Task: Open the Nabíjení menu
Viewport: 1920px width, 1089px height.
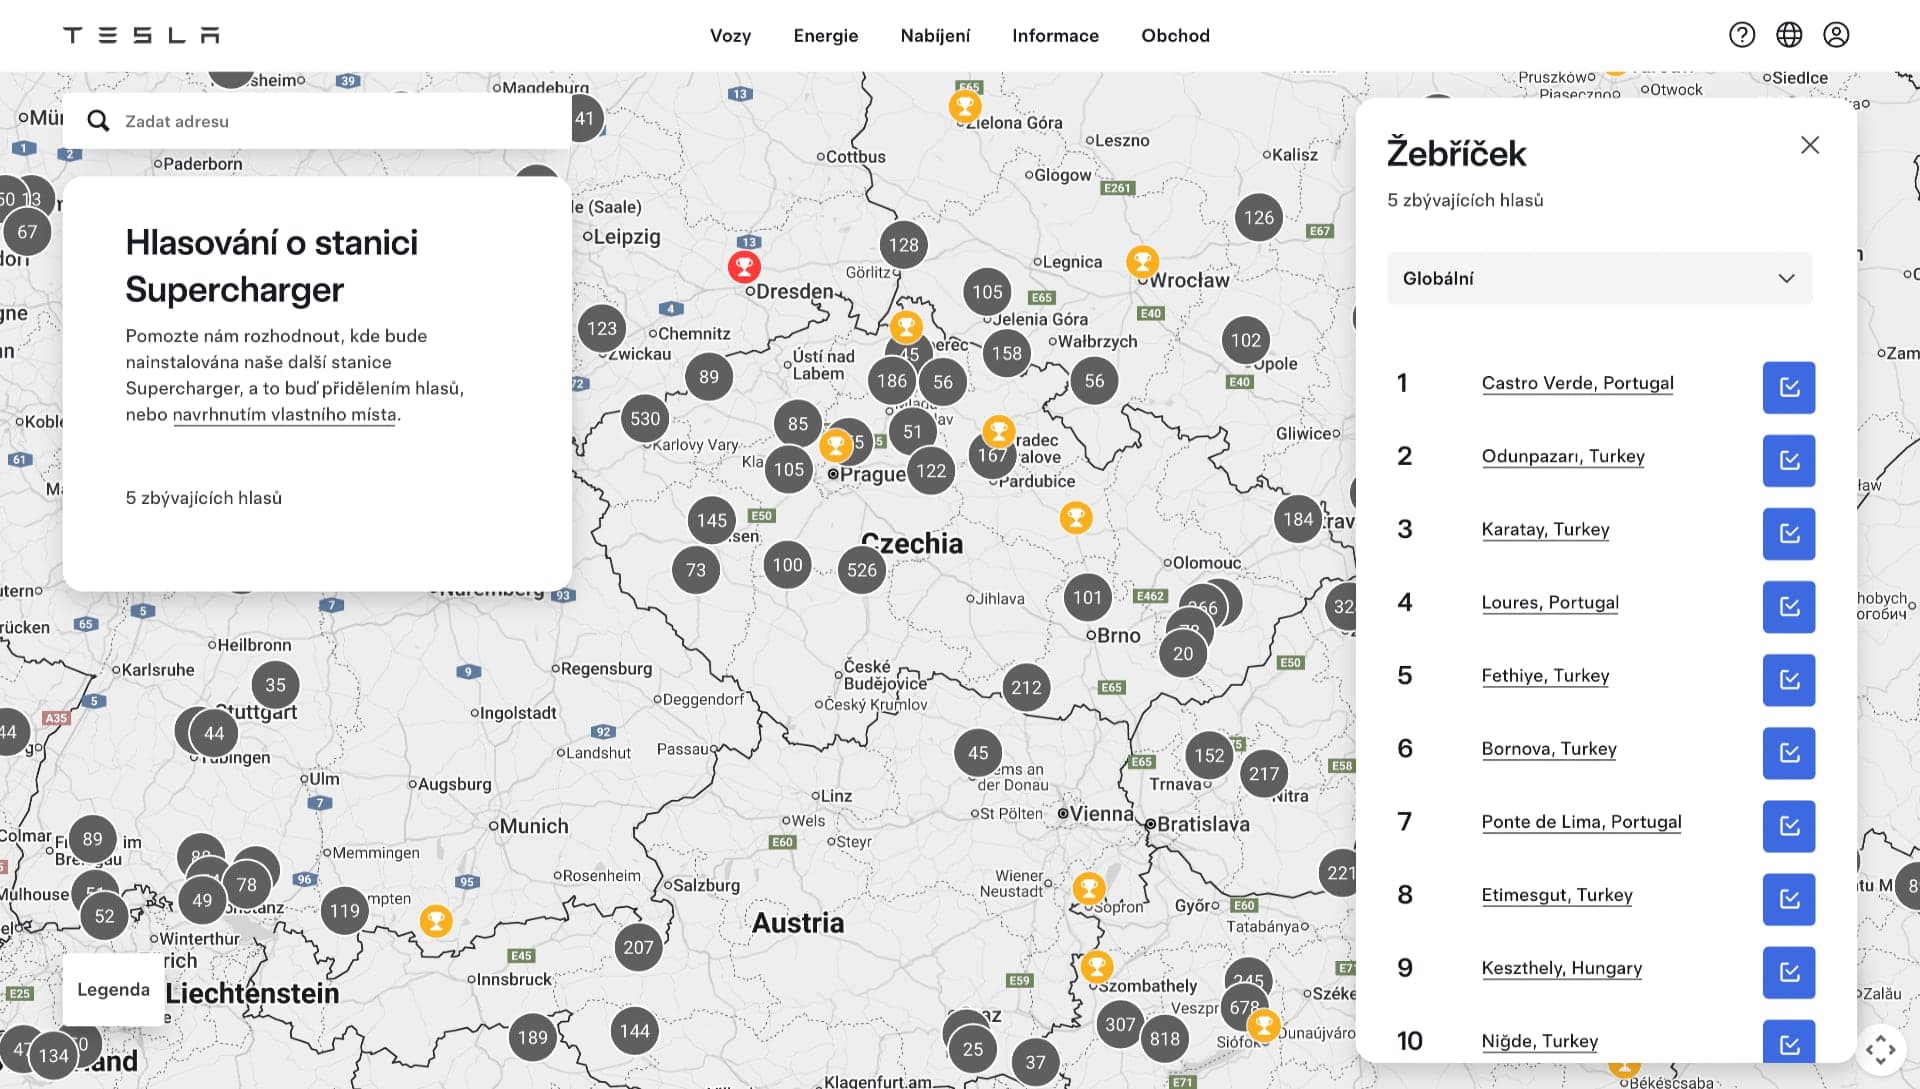Action: click(x=935, y=35)
